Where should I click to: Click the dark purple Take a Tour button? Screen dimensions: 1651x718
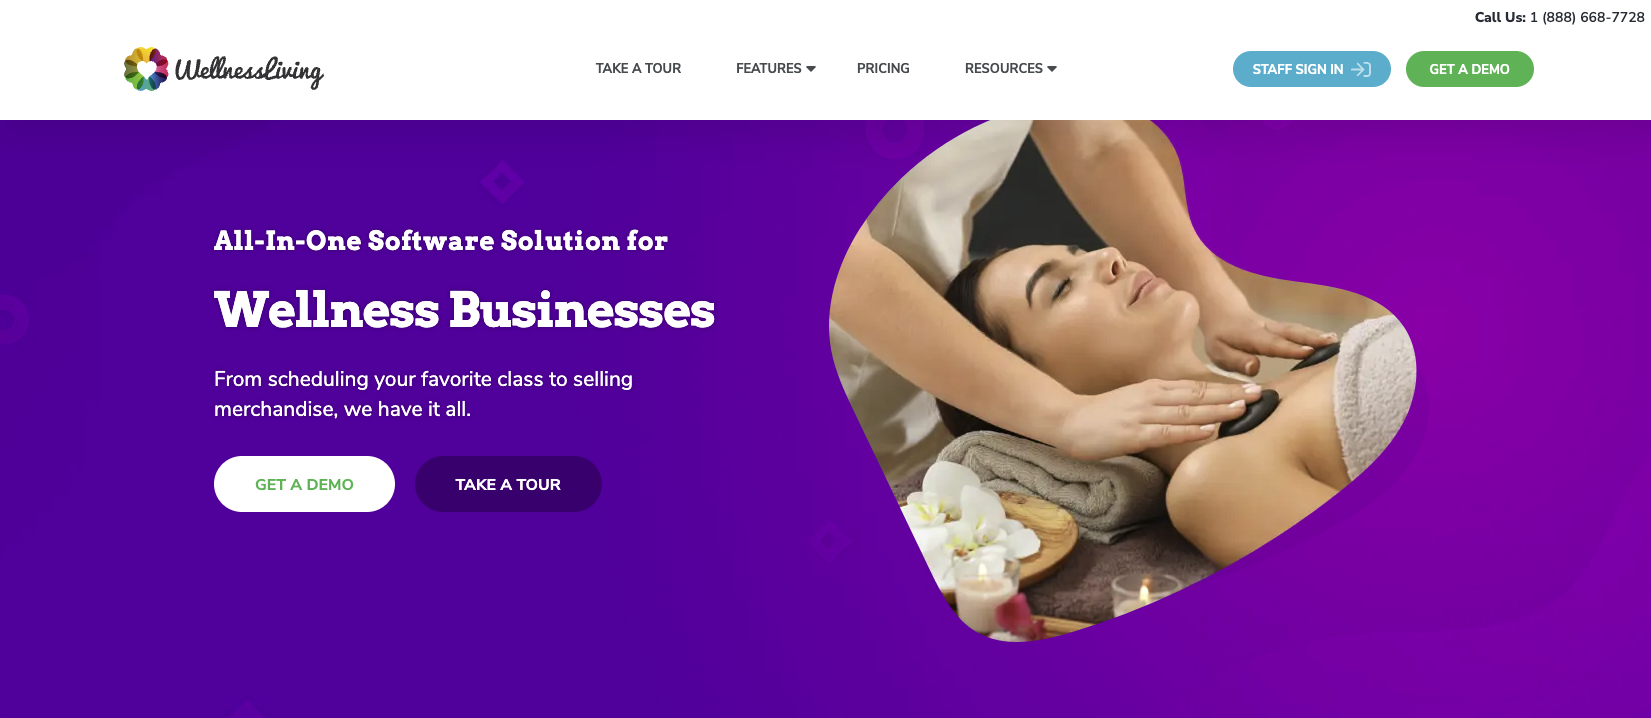tap(508, 484)
